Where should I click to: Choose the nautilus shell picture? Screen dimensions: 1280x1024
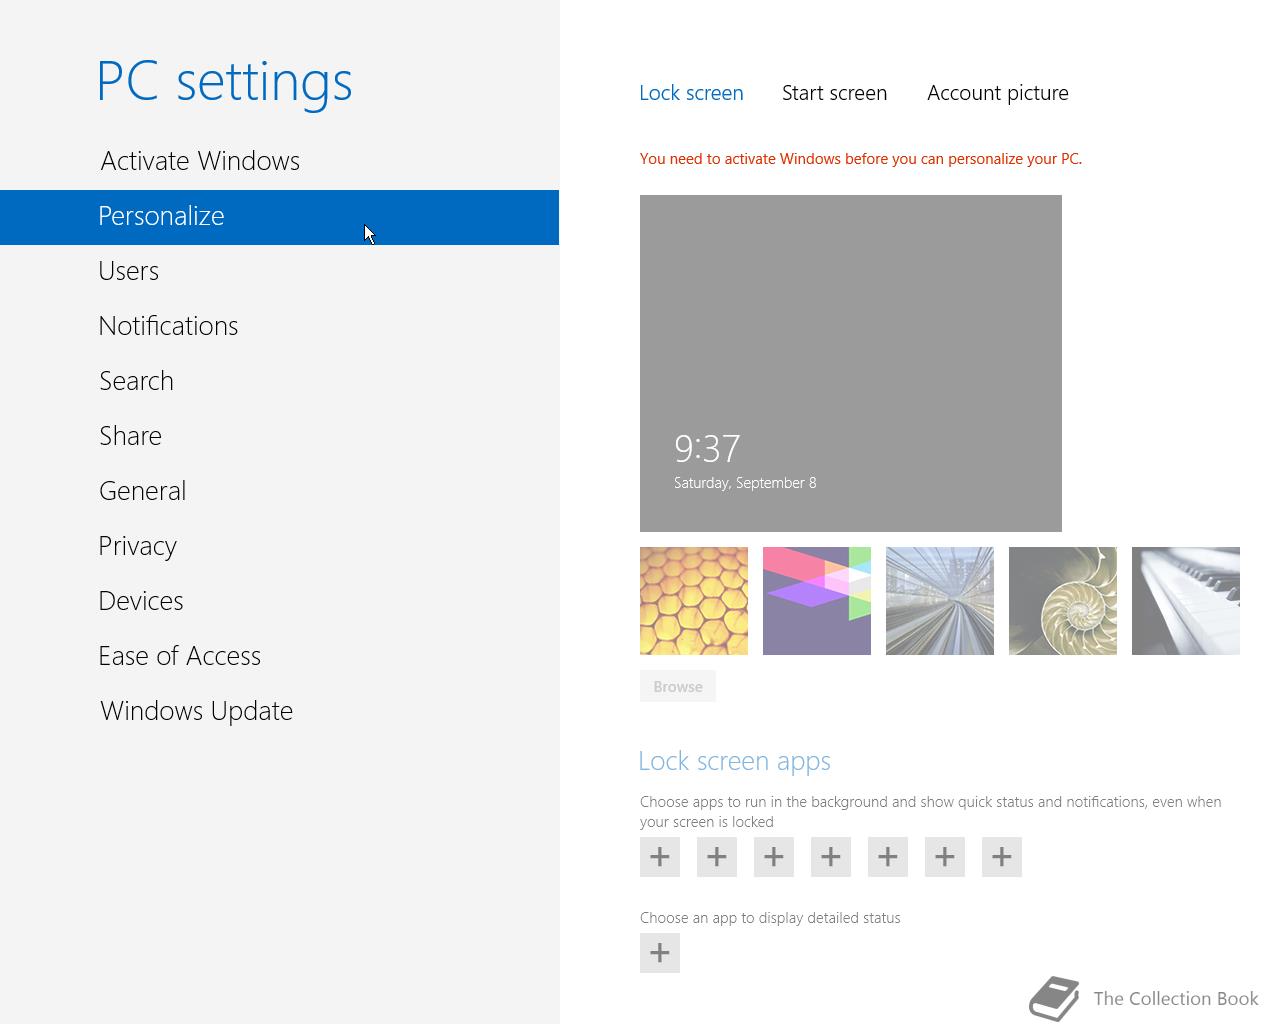coord(1063,601)
